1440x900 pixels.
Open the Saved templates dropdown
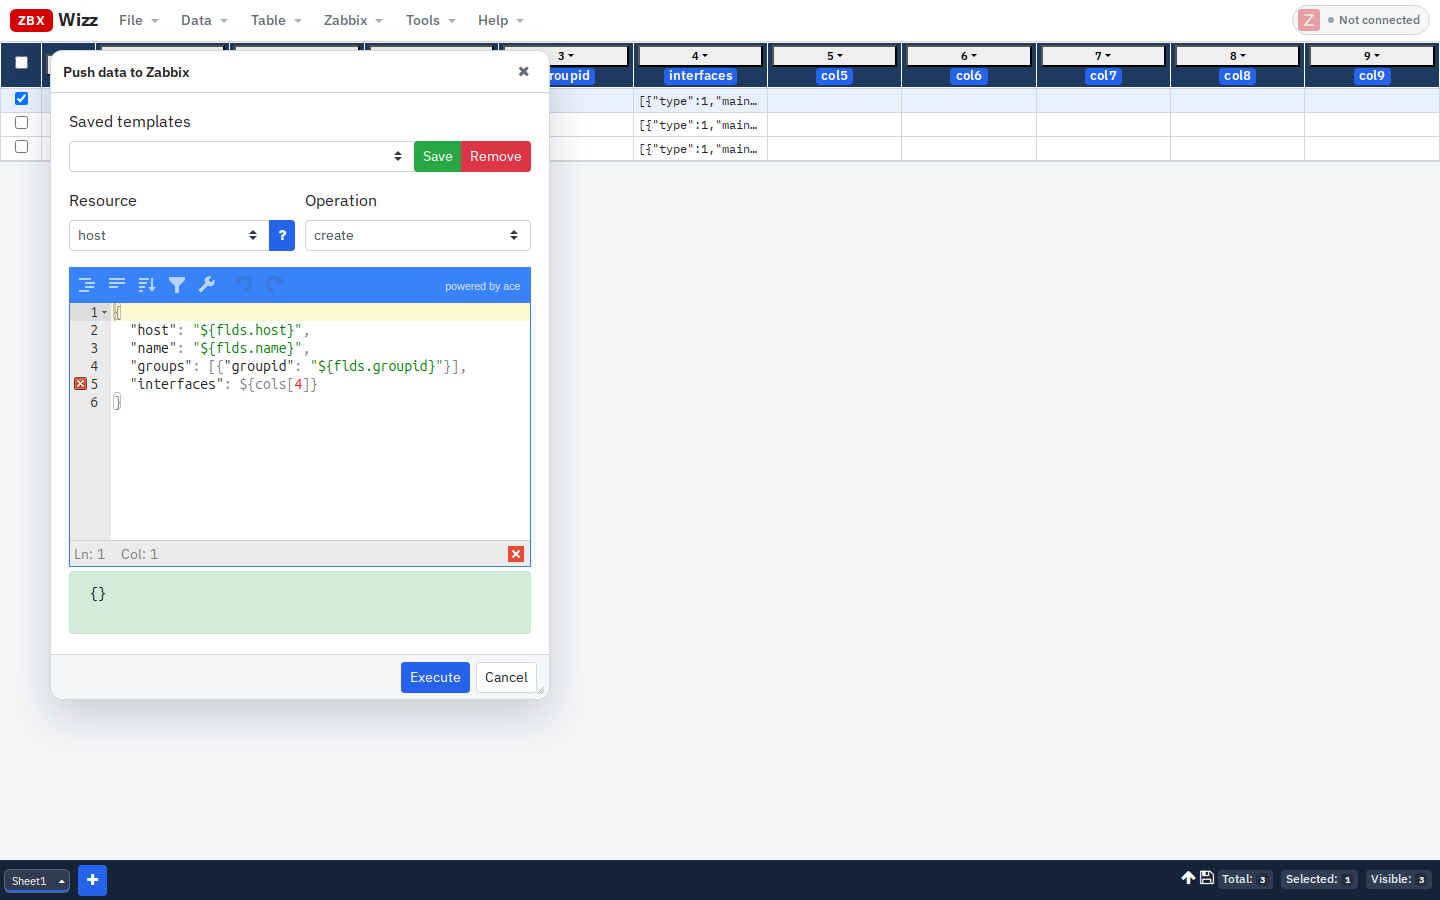coord(241,157)
